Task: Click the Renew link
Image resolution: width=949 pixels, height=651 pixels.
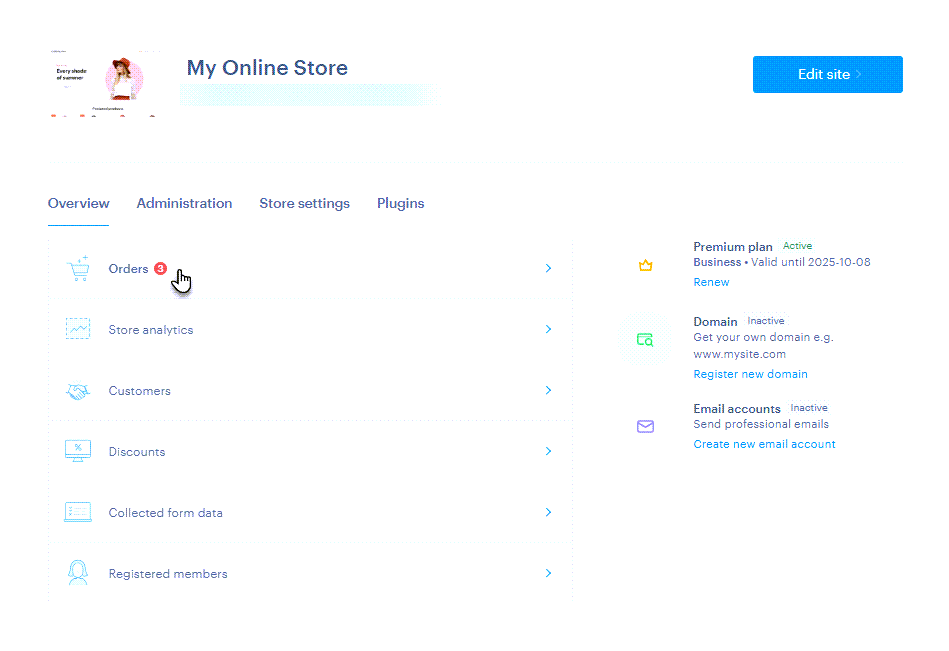Action: (x=711, y=282)
